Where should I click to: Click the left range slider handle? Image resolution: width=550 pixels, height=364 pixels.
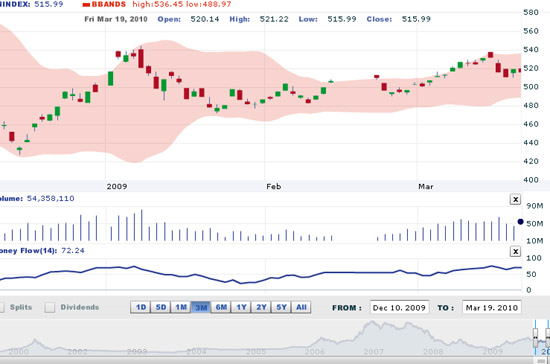click(x=535, y=337)
